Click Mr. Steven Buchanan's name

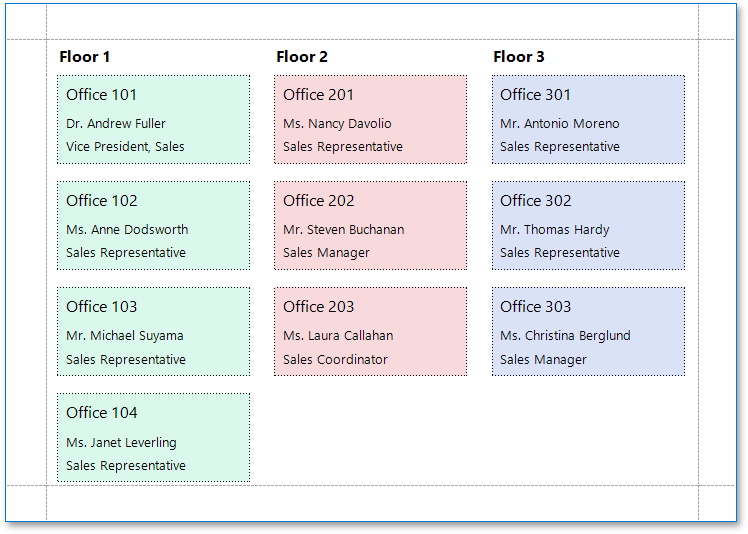[x=343, y=230]
